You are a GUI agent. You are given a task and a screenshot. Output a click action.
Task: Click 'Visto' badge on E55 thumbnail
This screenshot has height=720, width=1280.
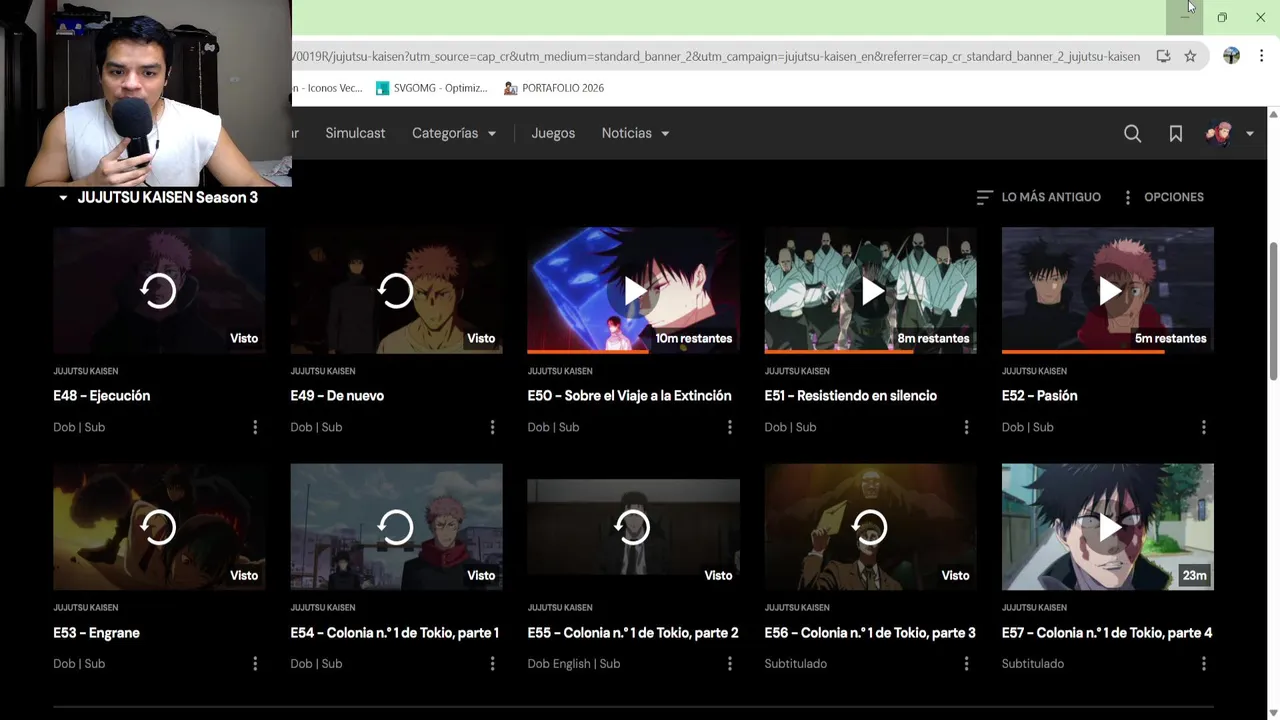click(718, 575)
